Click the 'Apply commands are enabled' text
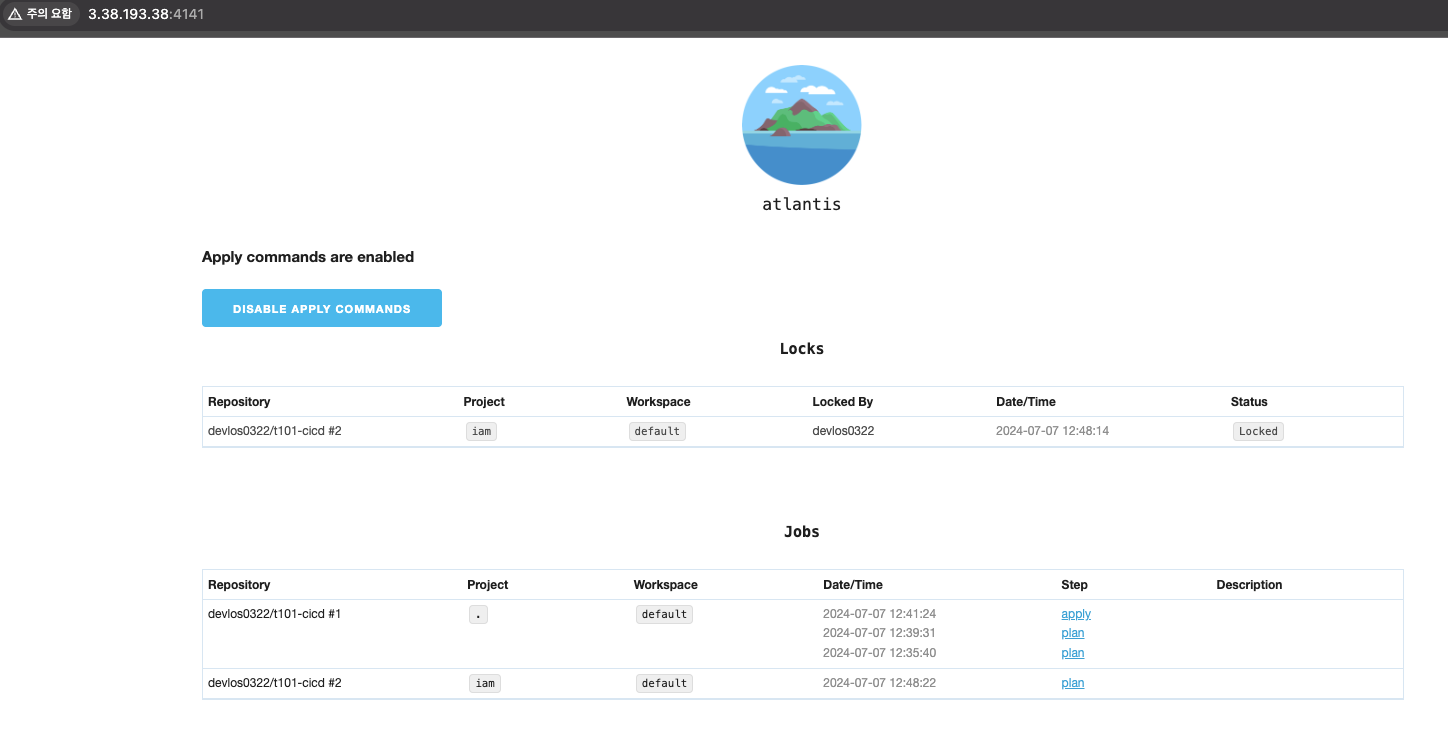The width and height of the screenshot is (1448, 752). pyautogui.click(x=308, y=257)
